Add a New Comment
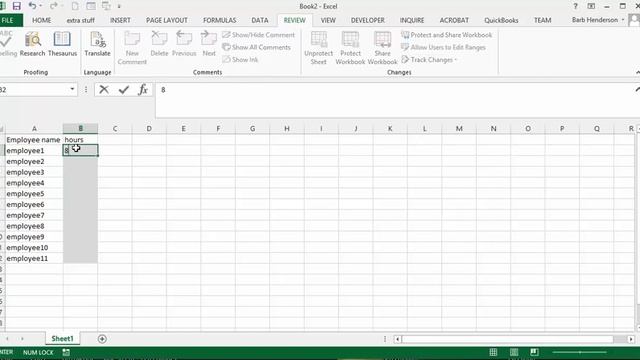640x360 pixels. coord(132,48)
